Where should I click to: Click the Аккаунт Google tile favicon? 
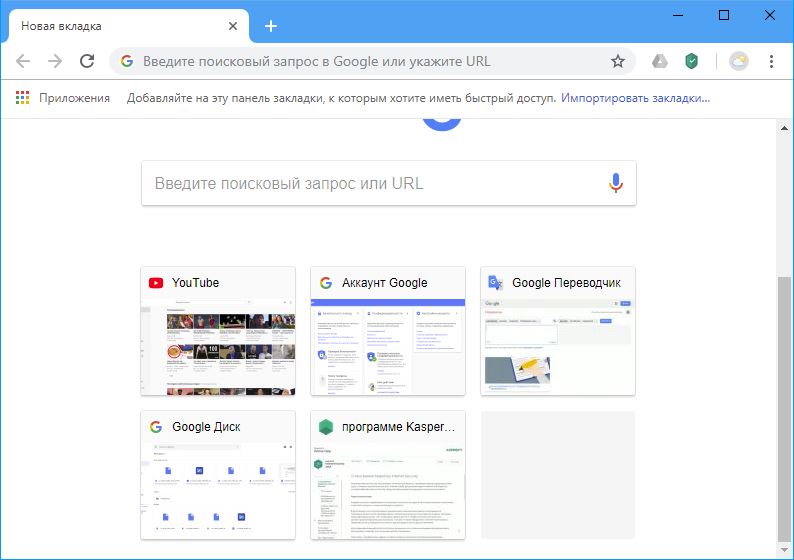[x=326, y=283]
